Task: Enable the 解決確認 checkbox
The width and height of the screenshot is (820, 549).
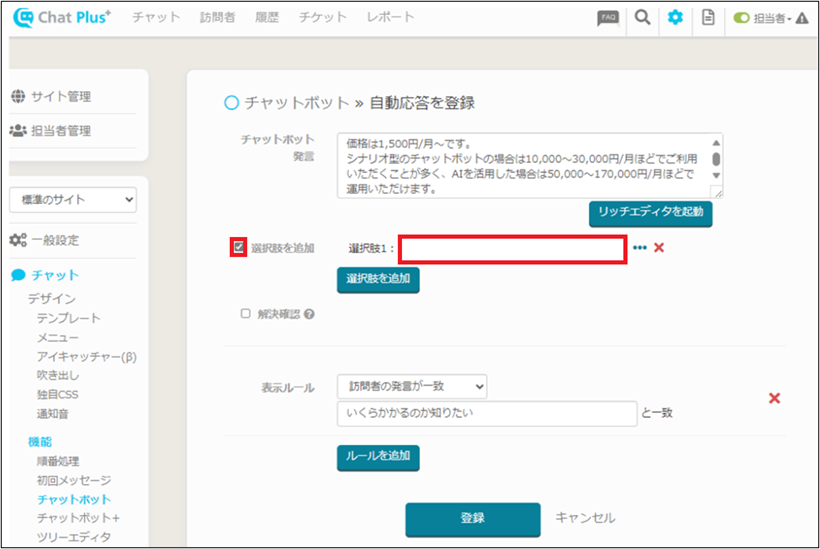Action: (245, 314)
